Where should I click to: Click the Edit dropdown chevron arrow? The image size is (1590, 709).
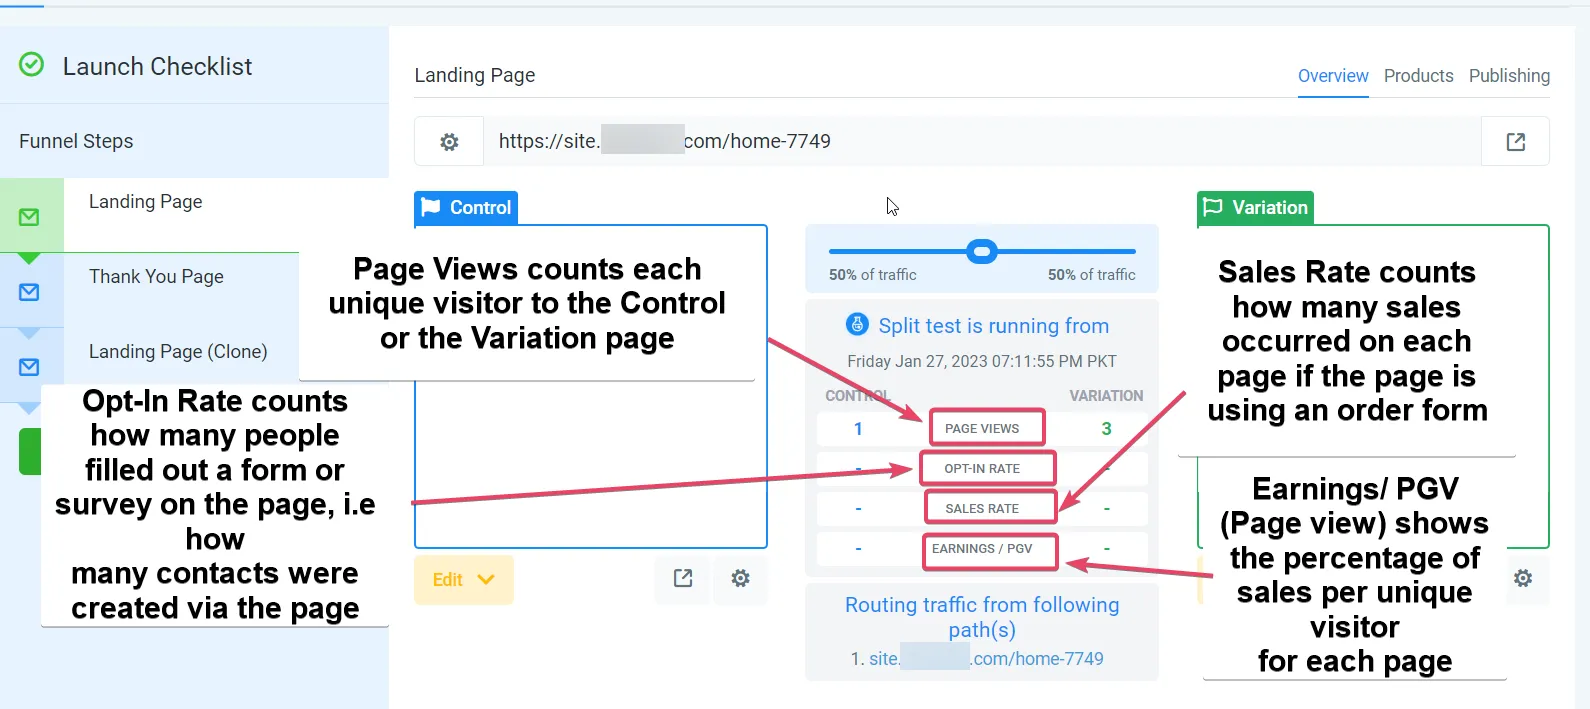pos(486,580)
